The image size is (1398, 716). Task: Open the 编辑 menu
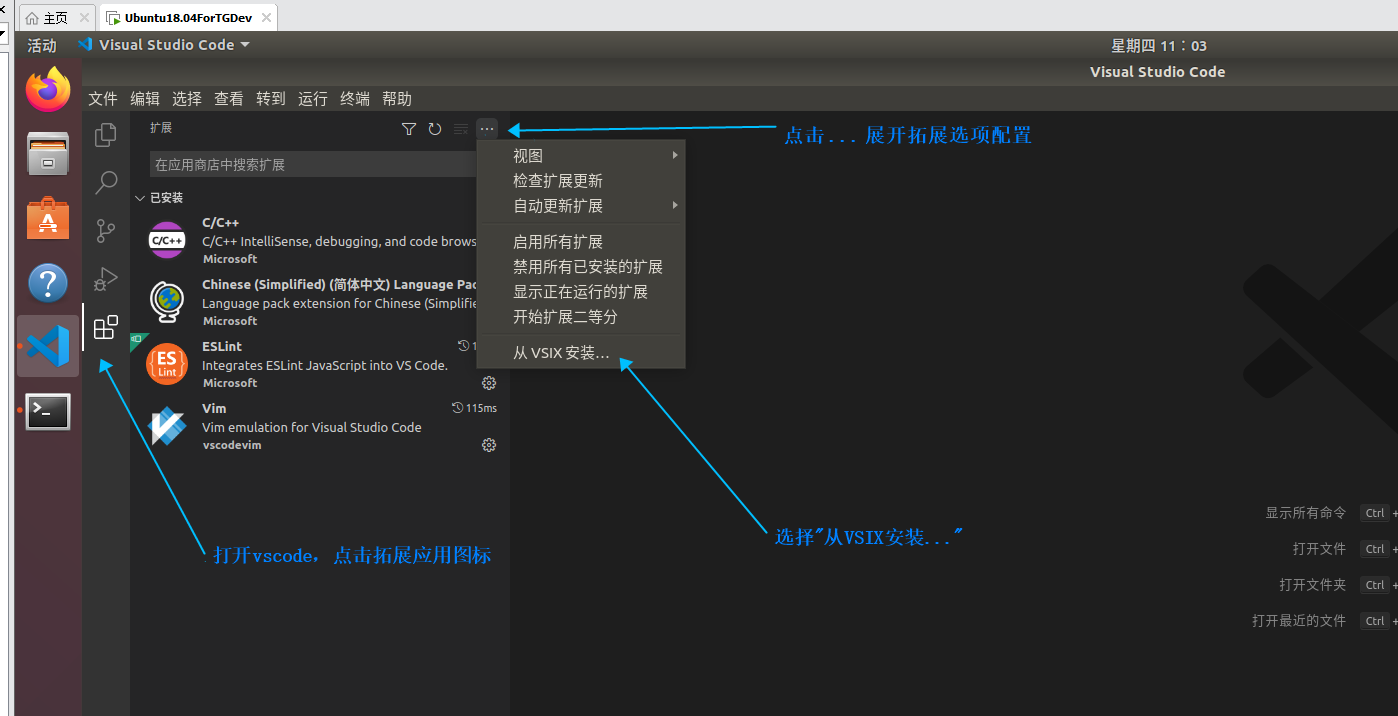pyautogui.click(x=145, y=99)
